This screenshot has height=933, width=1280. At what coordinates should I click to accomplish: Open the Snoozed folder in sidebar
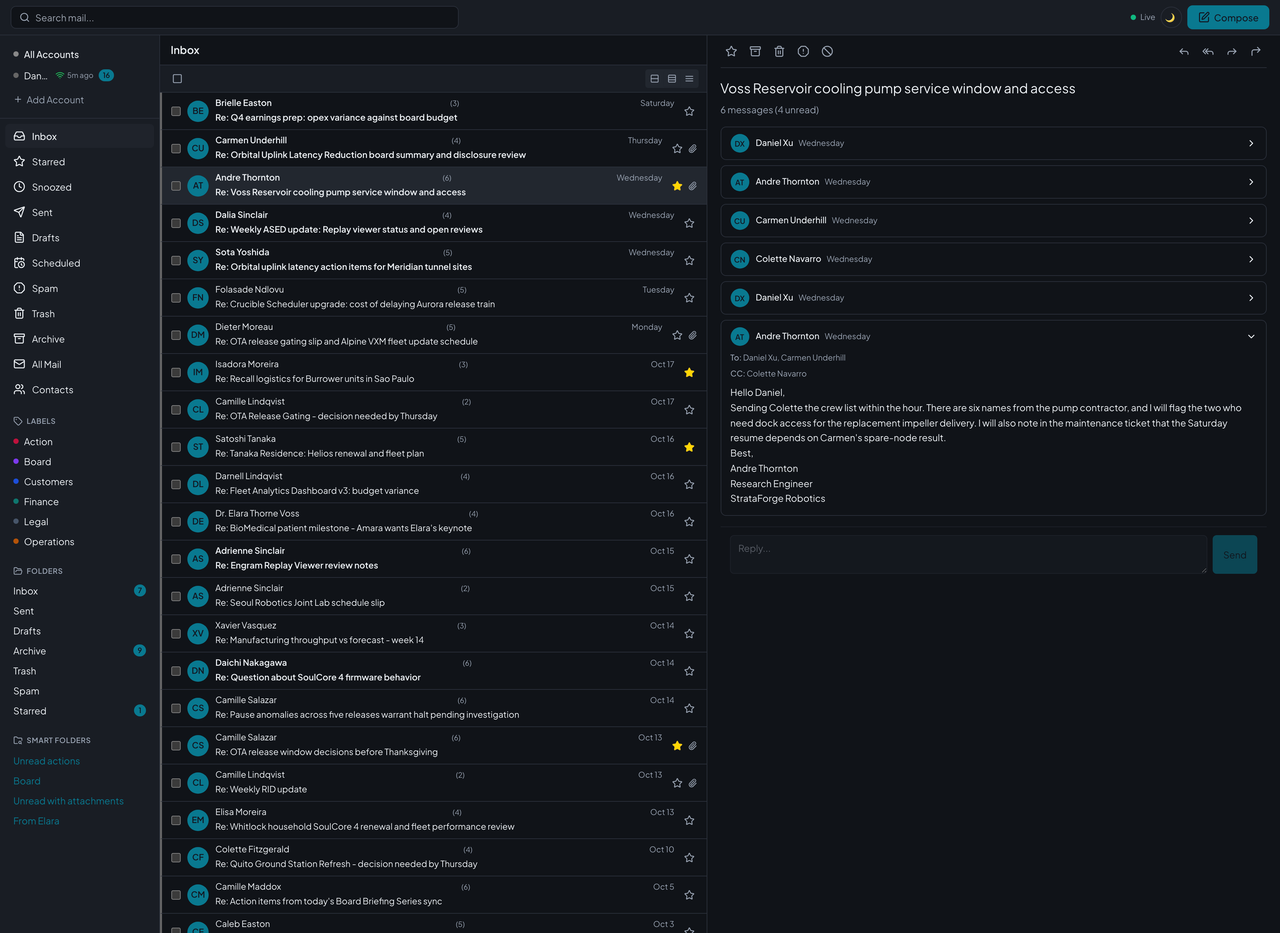(x=80, y=187)
